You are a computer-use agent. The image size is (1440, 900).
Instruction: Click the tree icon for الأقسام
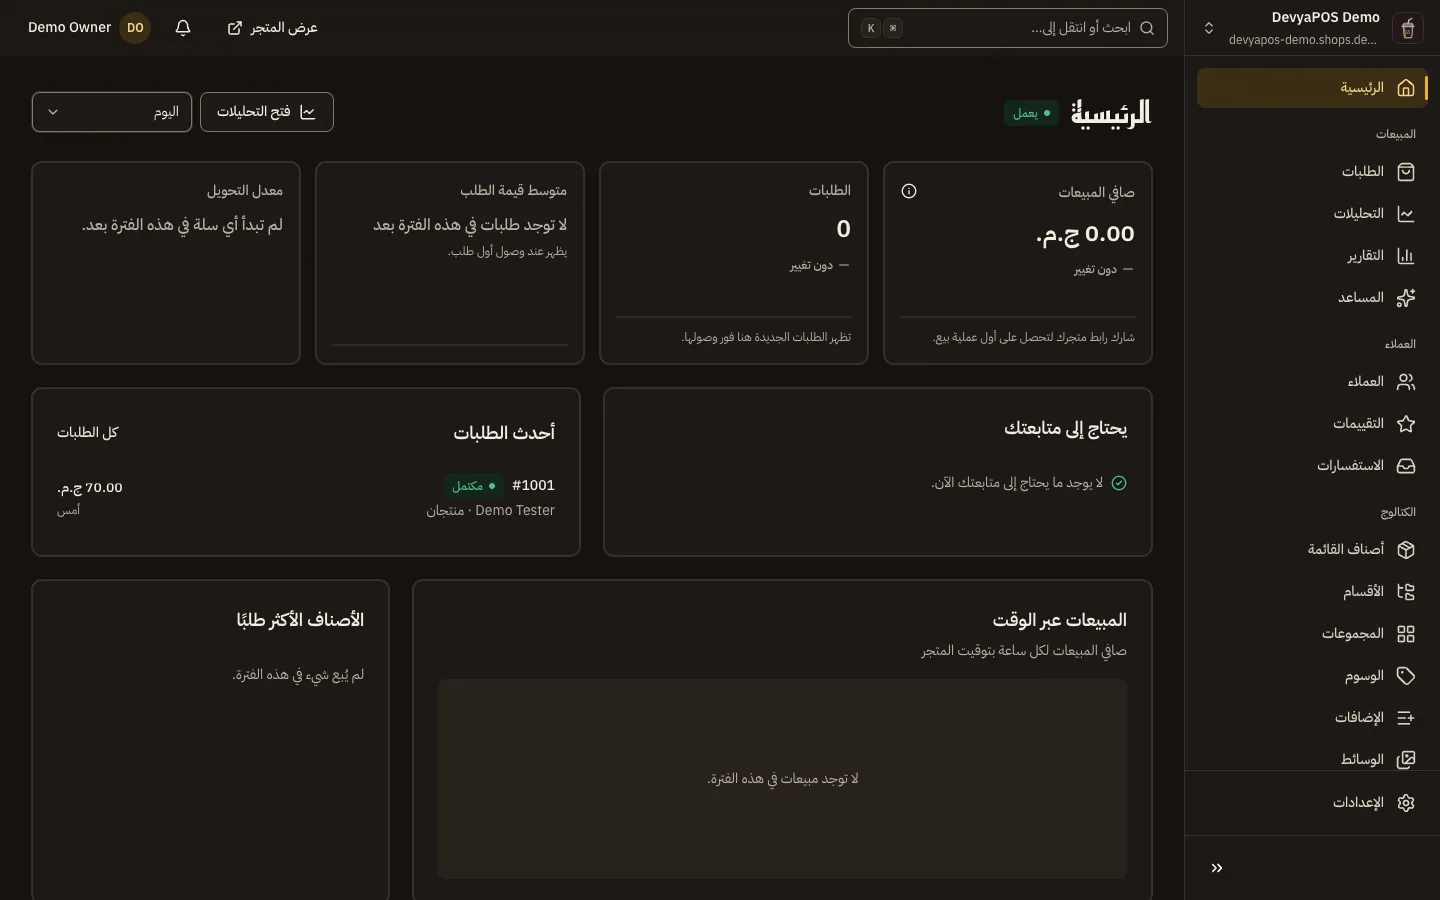click(1406, 592)
